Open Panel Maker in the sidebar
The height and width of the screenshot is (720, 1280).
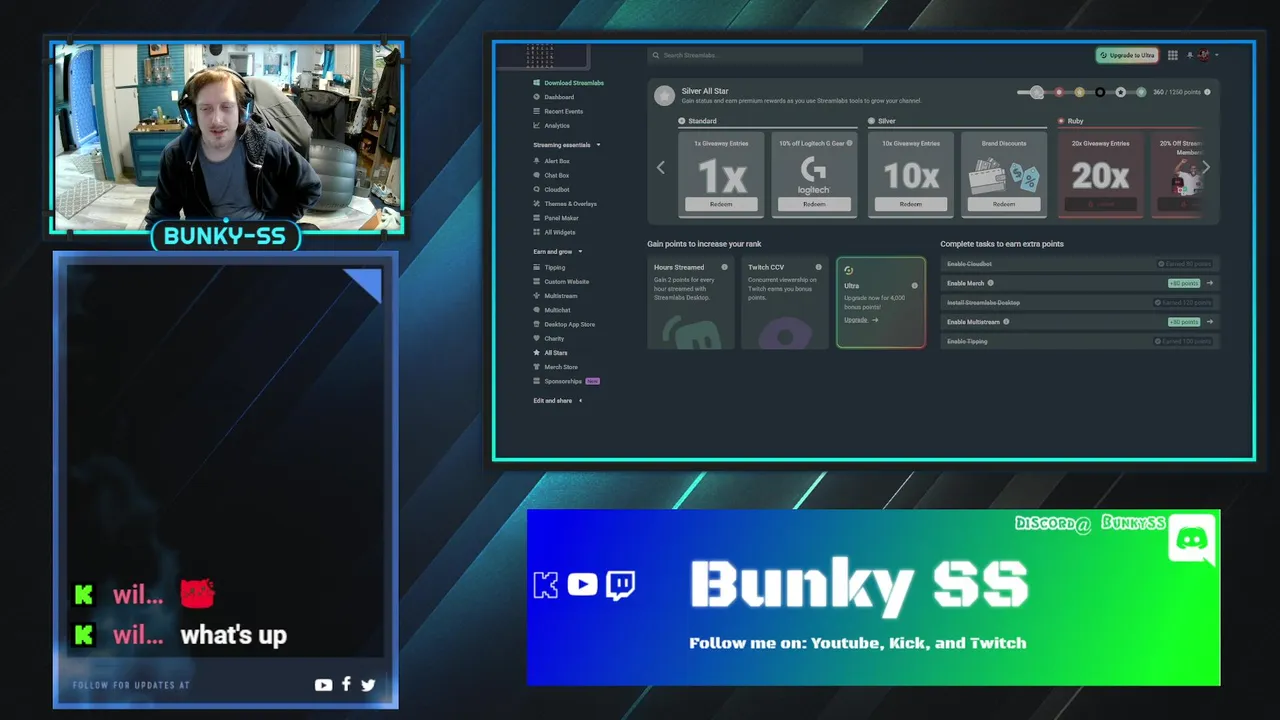pyautogui.click(x=555, y=218)
